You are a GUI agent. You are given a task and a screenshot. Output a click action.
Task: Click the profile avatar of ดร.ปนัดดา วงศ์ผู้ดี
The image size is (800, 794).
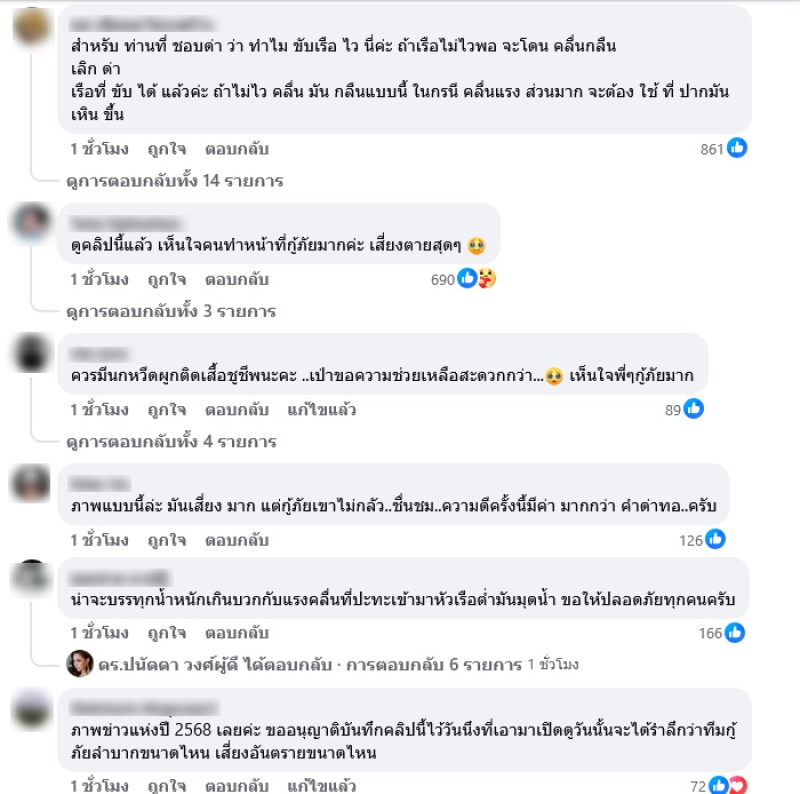[80, 663]
